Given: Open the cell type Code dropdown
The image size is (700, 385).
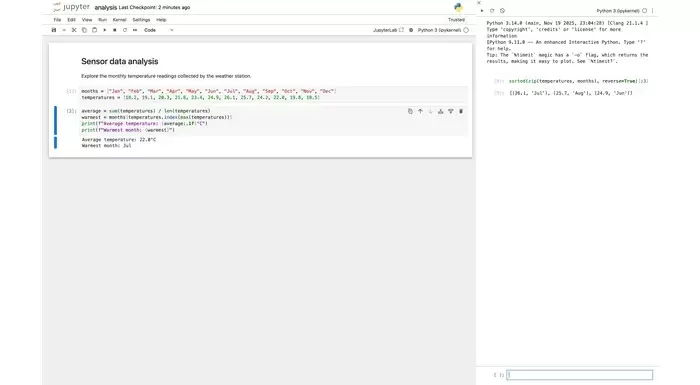Looking at the screenshot, I should pyautogui.click(x=158, y=30).
